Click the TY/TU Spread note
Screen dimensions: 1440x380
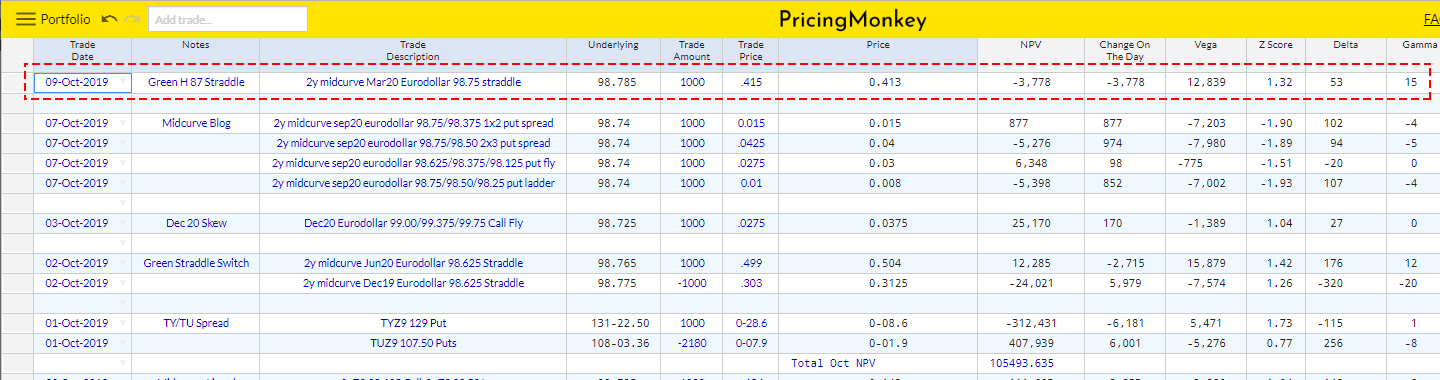196,323
